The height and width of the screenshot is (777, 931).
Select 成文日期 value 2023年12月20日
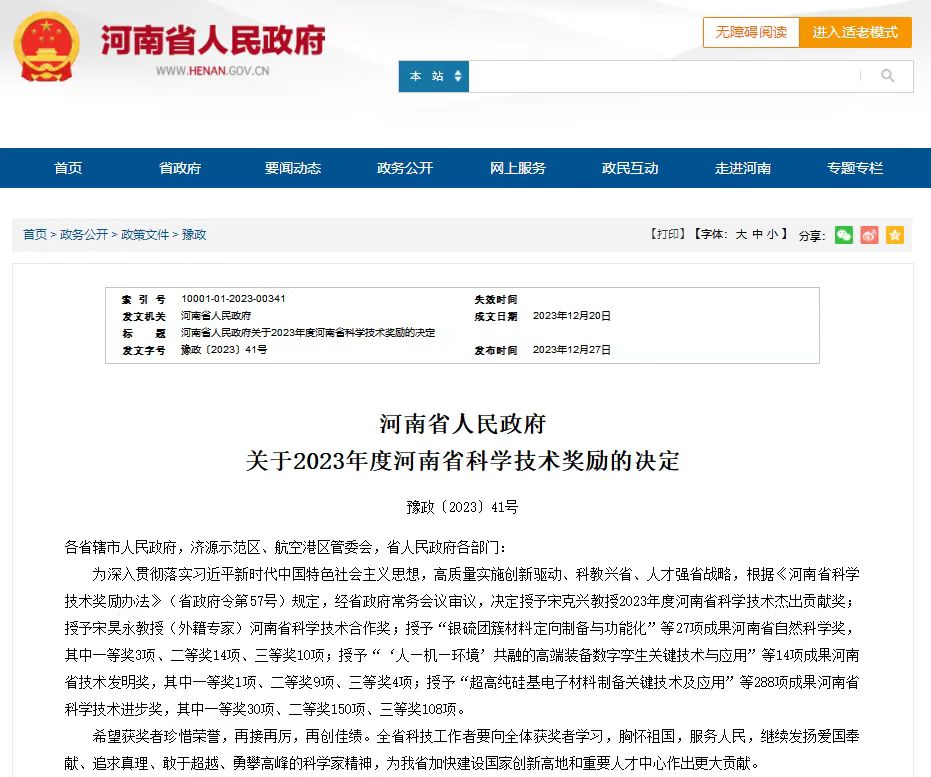coord(572,316)
